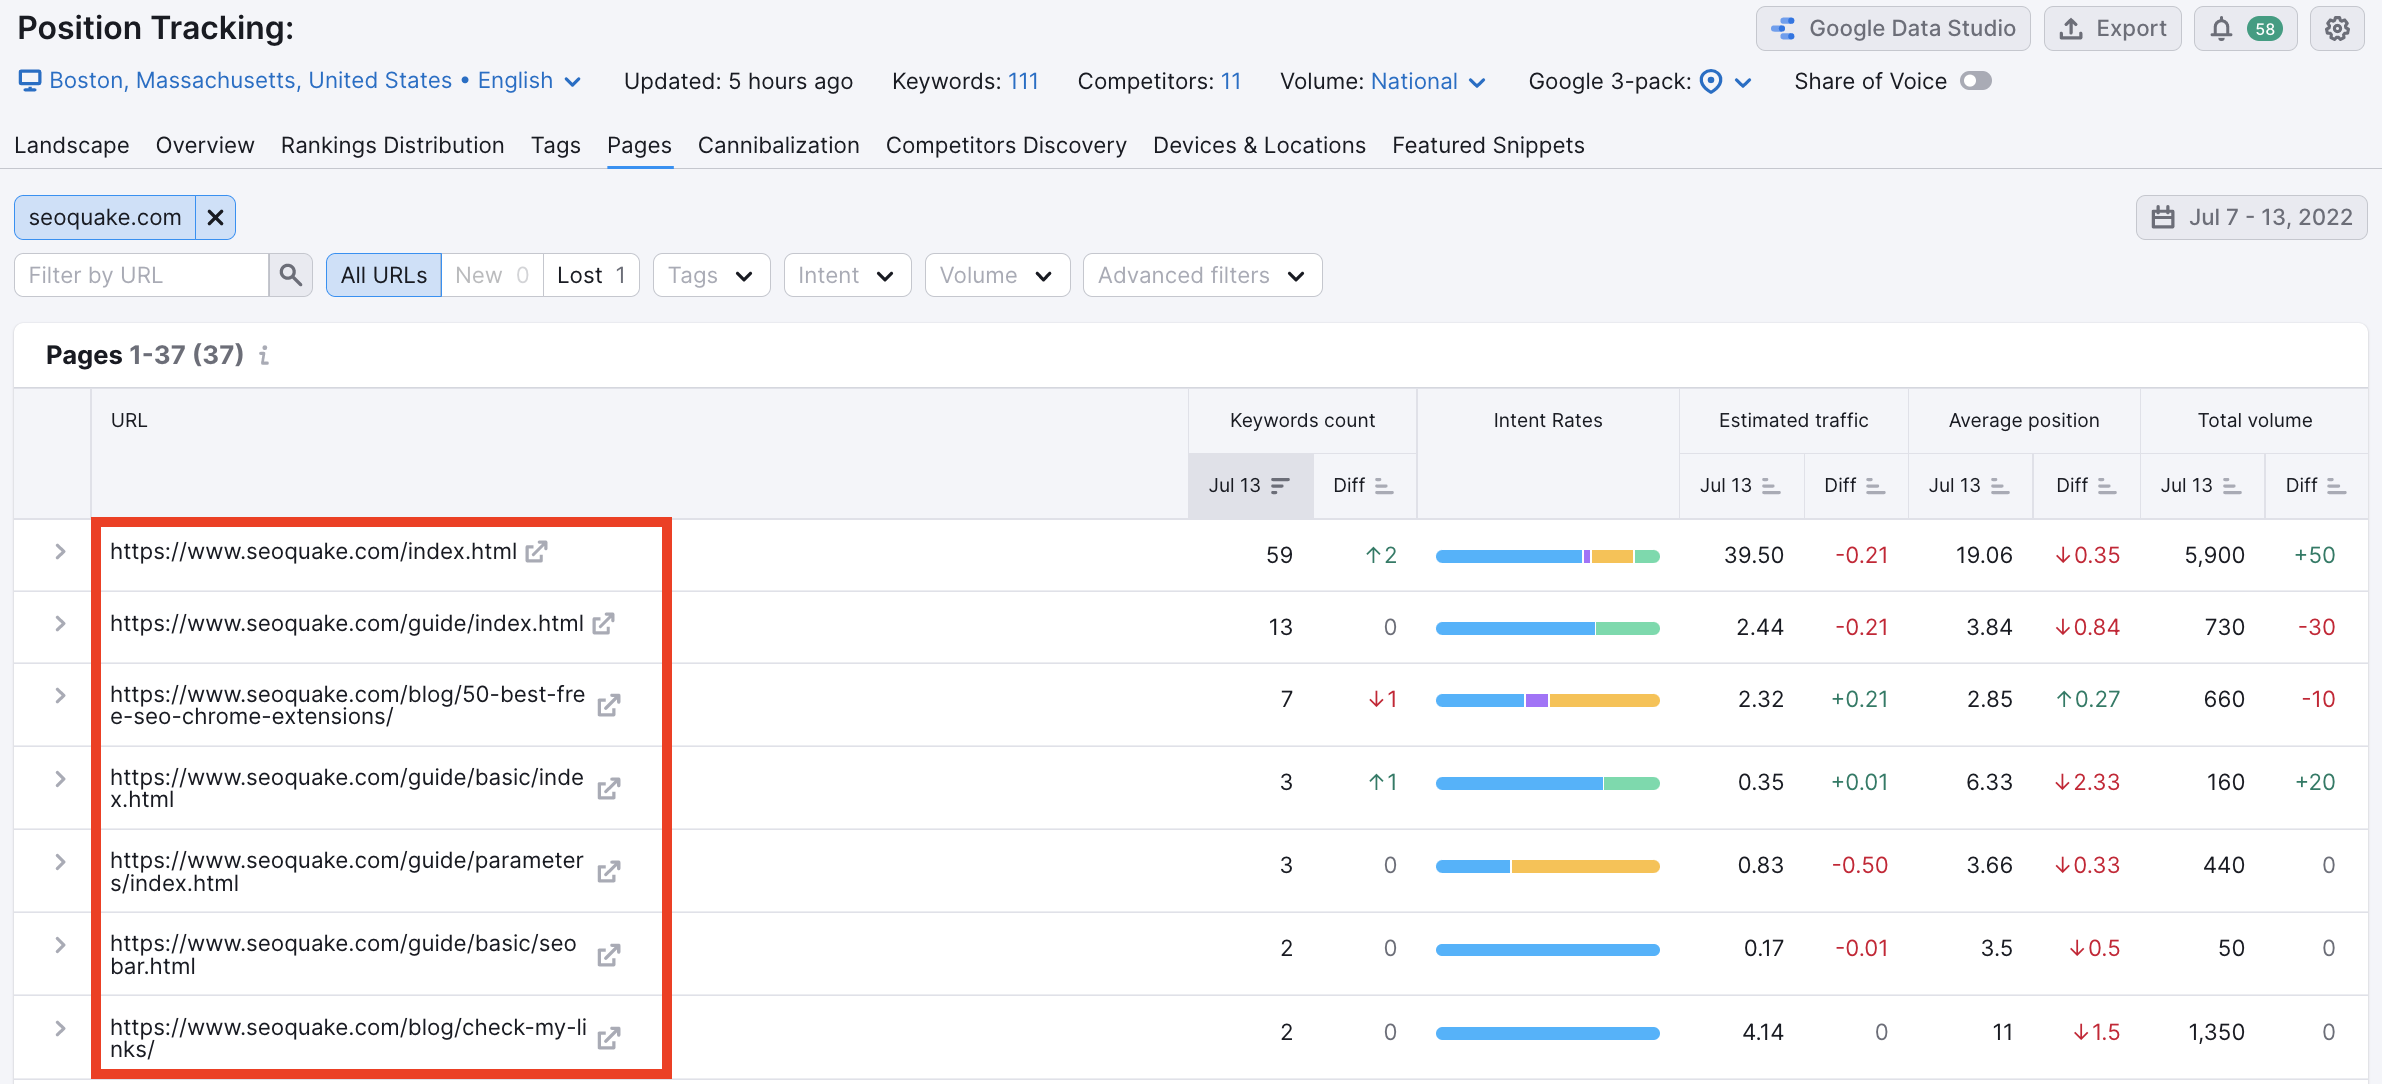Sort Estimated traffic by Diff column

tap(1856, 486)
